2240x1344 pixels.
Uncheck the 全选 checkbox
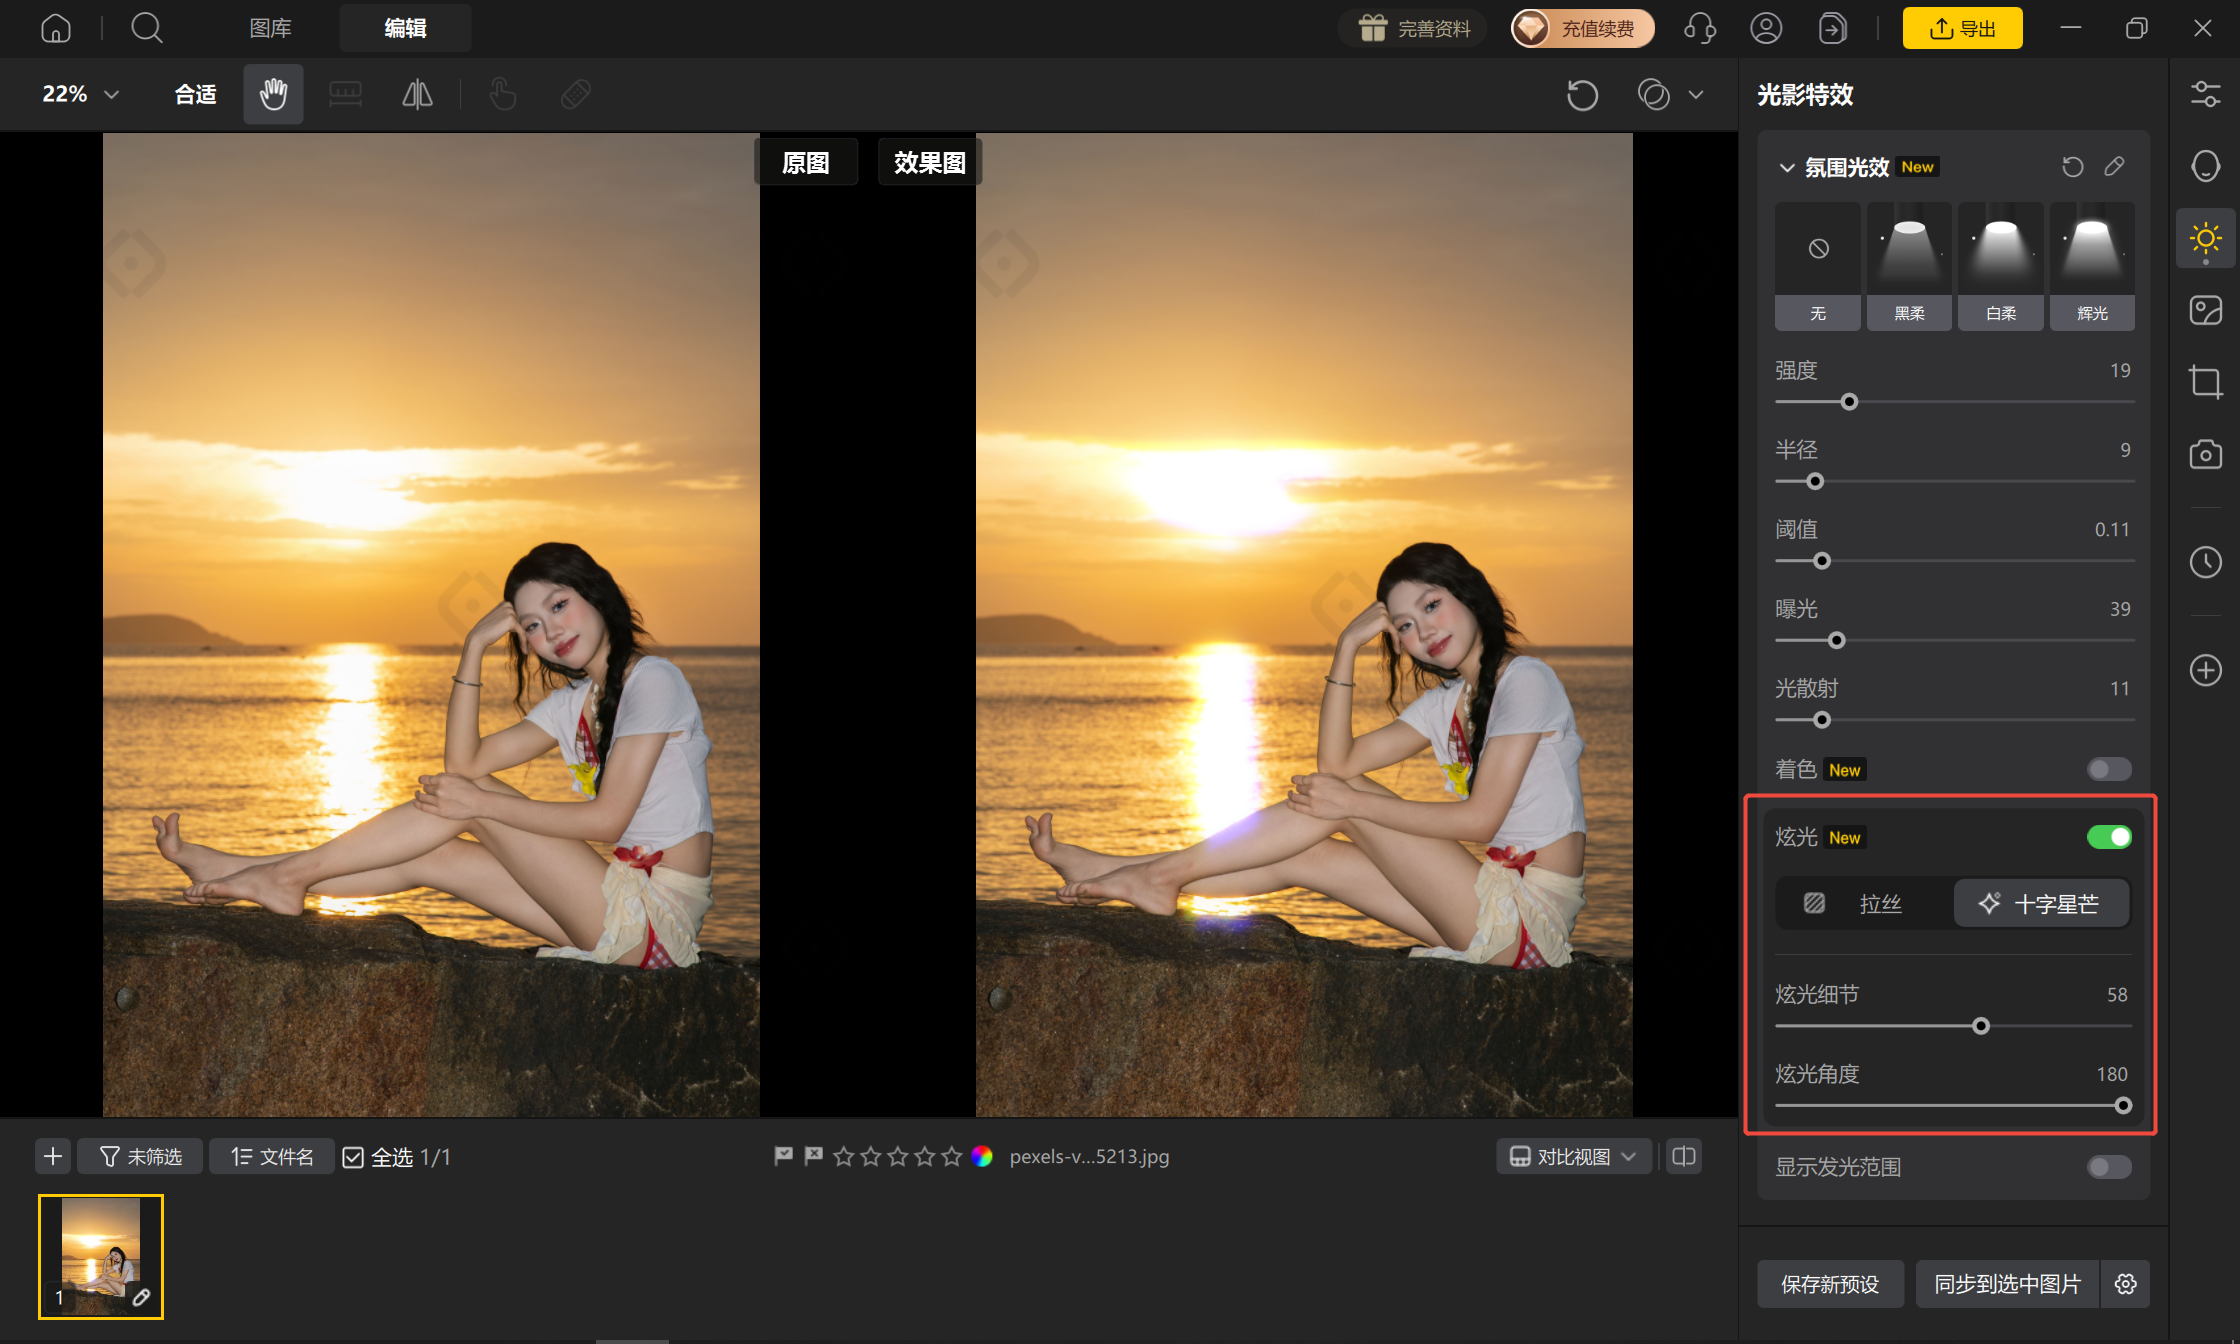point(353,1157)
